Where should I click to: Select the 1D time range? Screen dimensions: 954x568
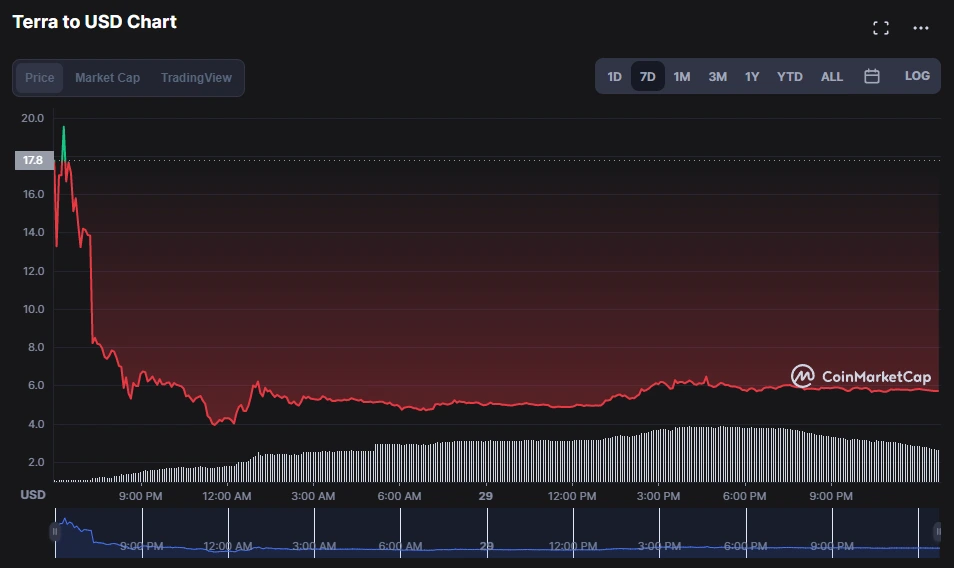[615, 77]
